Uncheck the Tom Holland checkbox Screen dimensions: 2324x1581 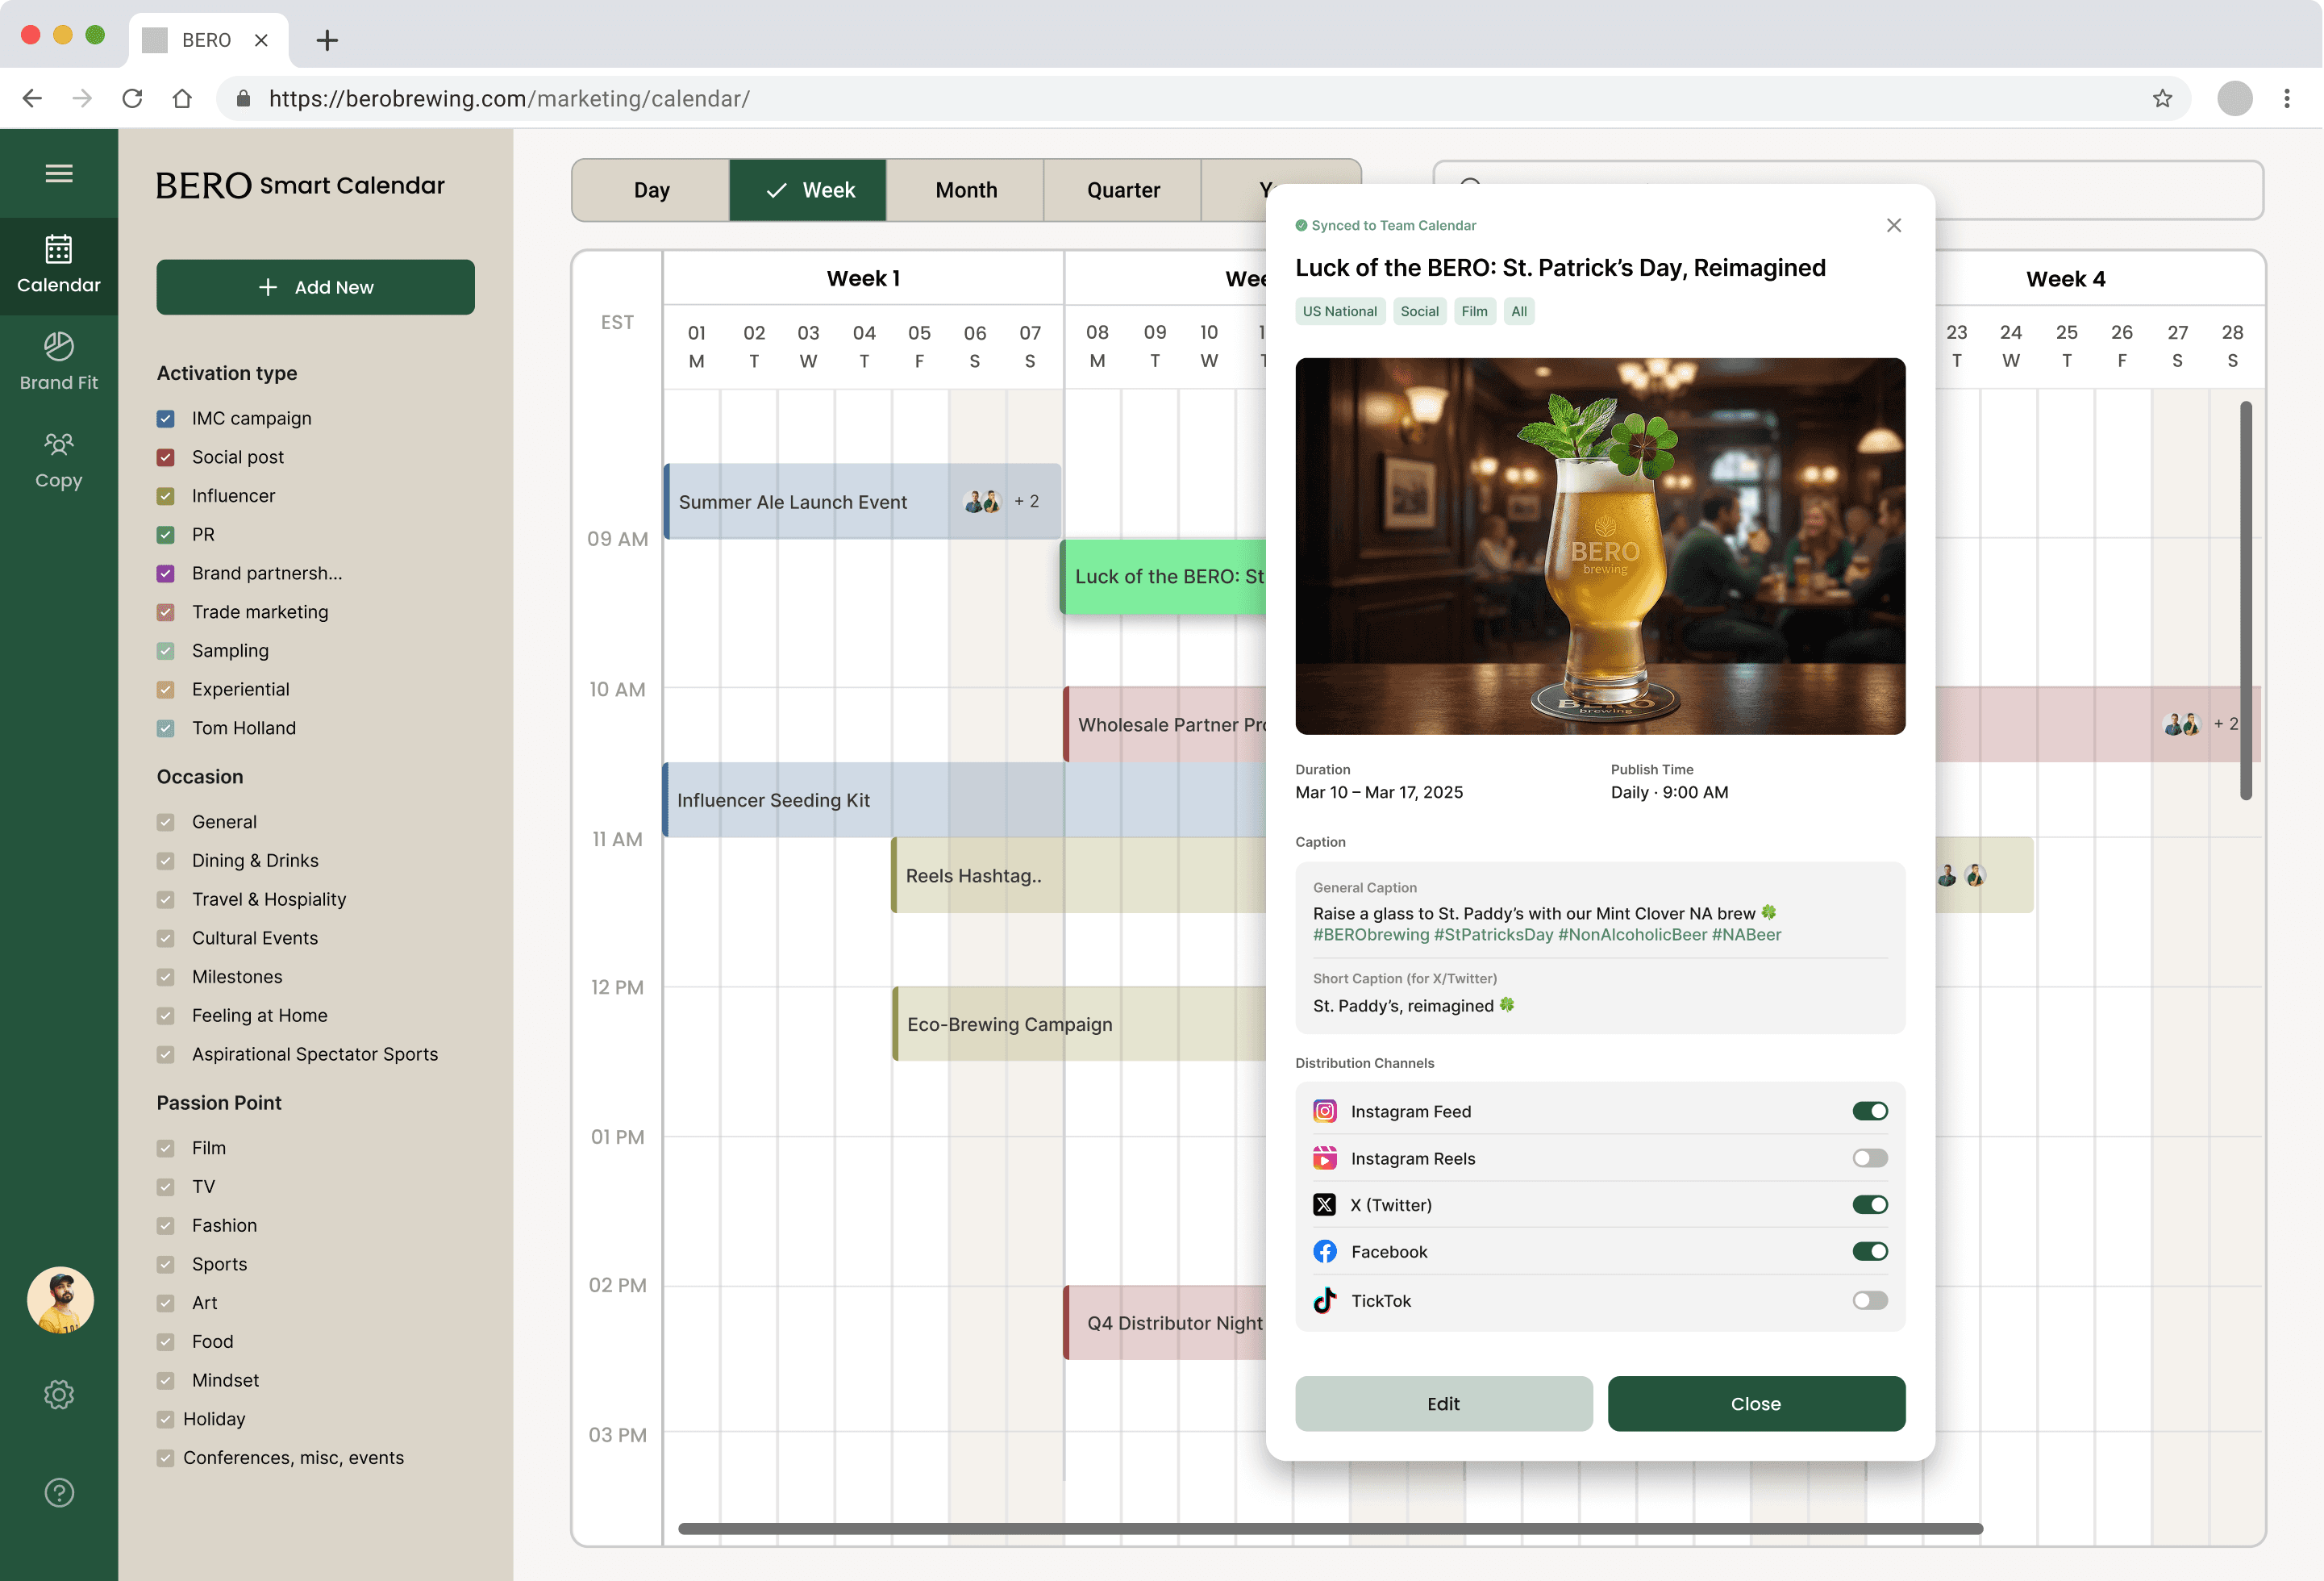(166, 728)
